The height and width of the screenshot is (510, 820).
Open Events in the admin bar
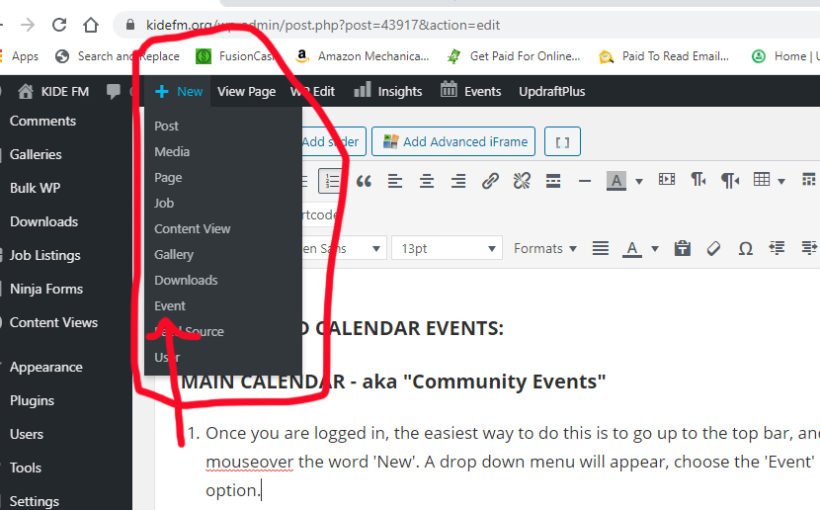pos(470,91)
